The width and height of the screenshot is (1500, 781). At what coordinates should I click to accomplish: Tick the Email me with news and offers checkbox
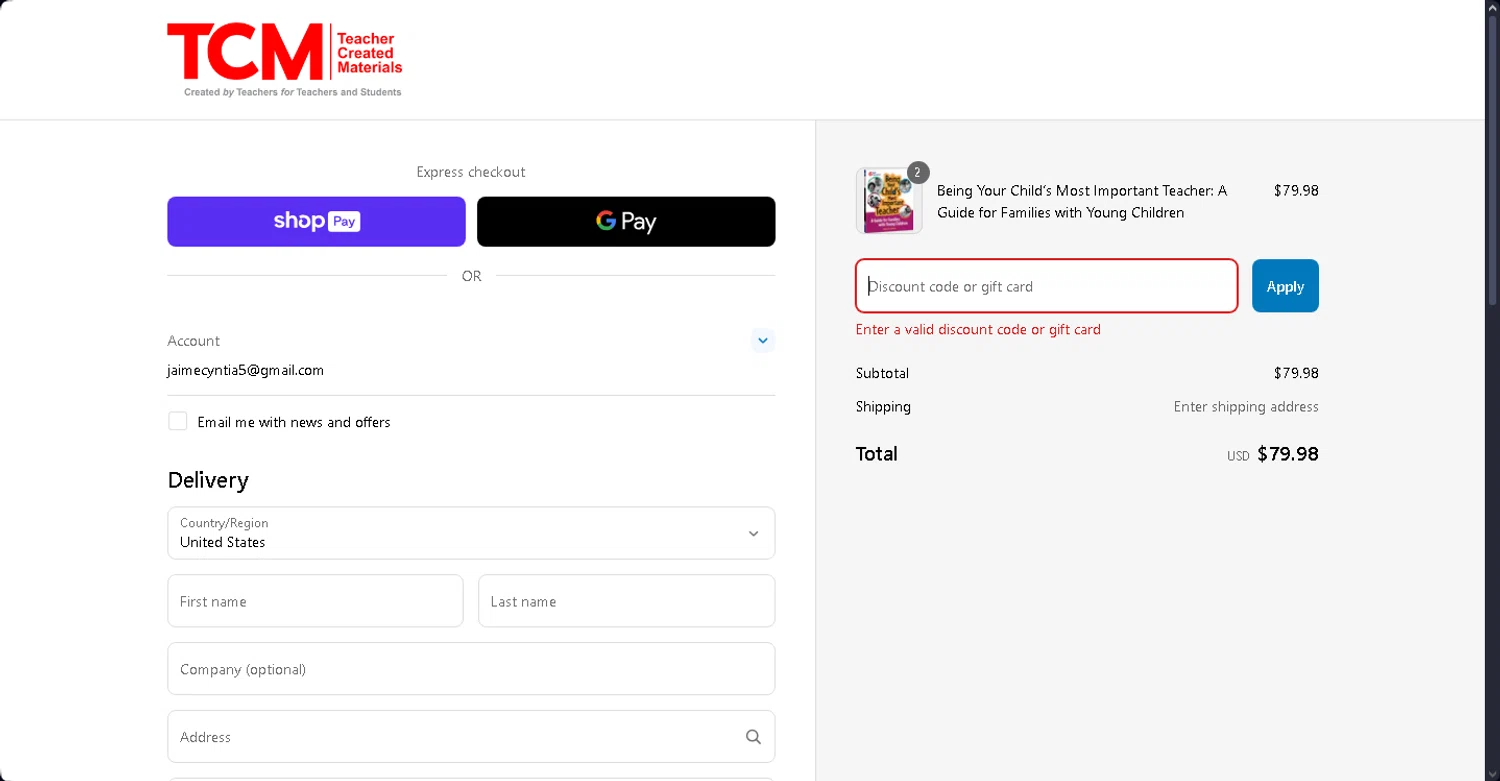(178, 421)
